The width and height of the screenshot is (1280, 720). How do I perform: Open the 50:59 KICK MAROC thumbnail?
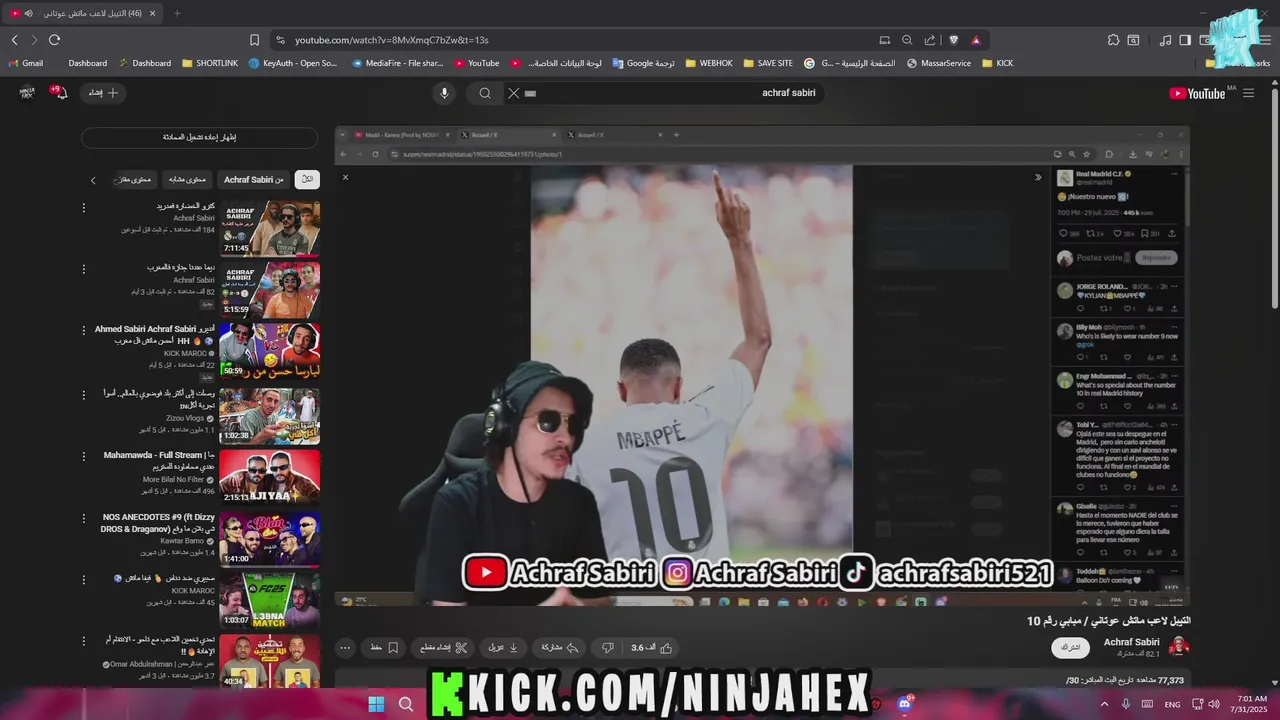point(270,350)
